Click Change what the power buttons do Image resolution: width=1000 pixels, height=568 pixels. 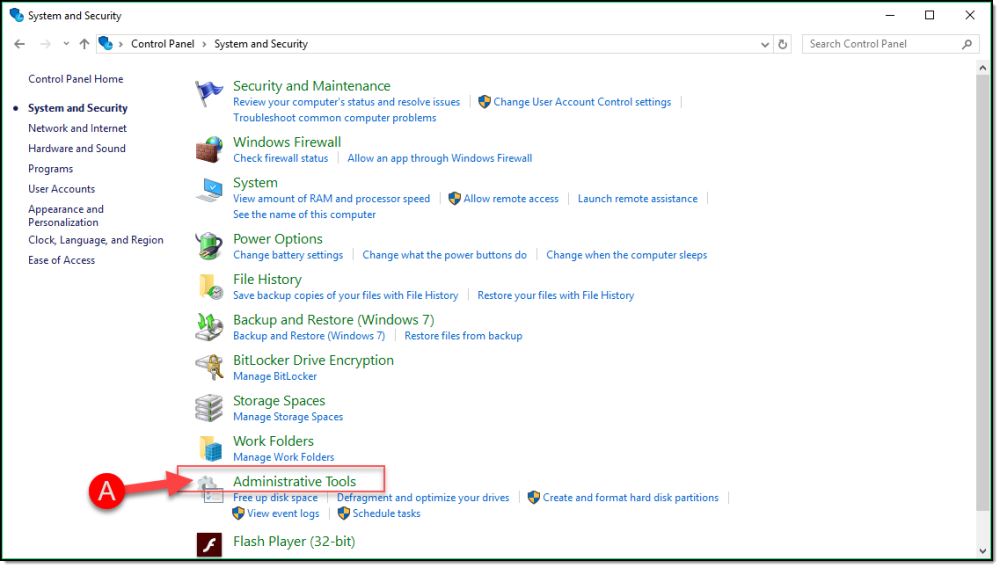pyautogui.click(x=445, y=255)
